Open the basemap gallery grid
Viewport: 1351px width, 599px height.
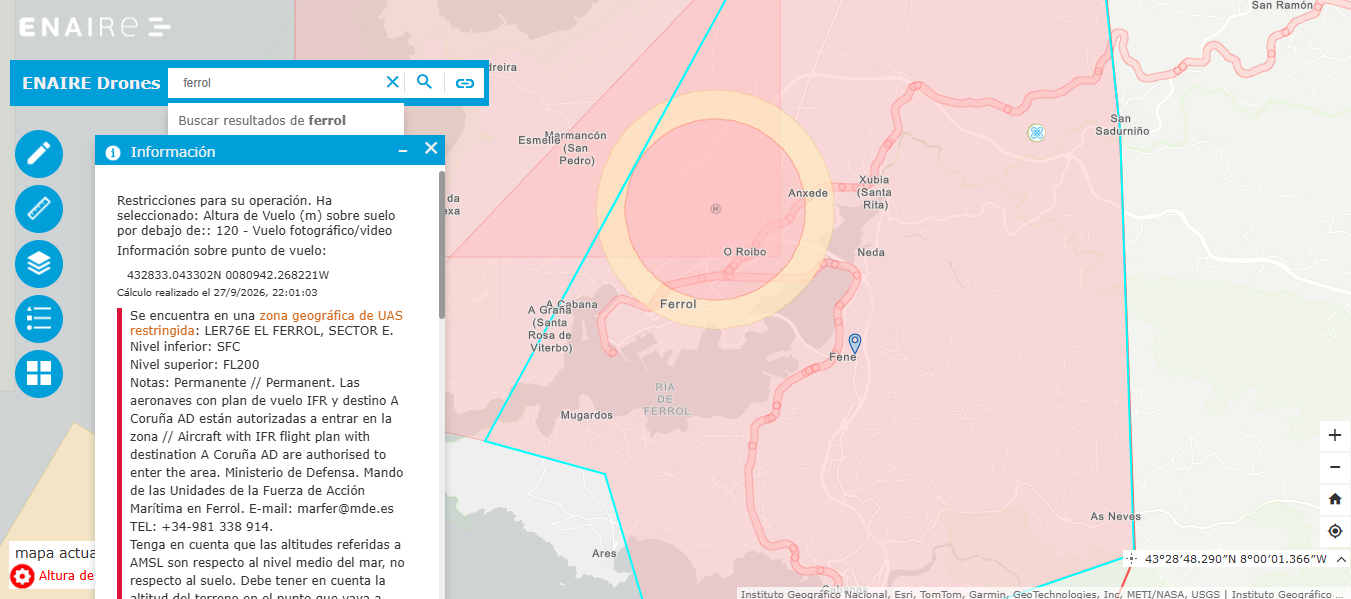39,374
